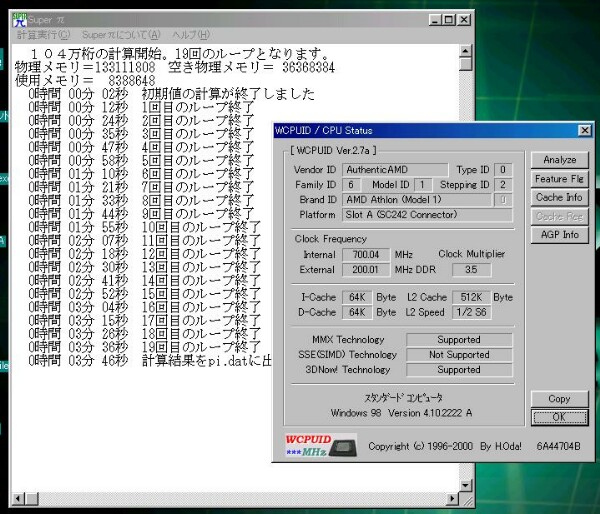Viewport: 600px width, 514px height.
Task: Close the Super π window
Action: pos(465,19)
